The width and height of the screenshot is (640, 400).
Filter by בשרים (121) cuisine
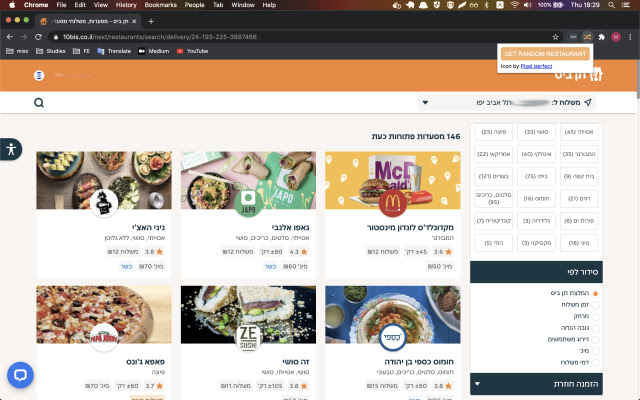493,176
